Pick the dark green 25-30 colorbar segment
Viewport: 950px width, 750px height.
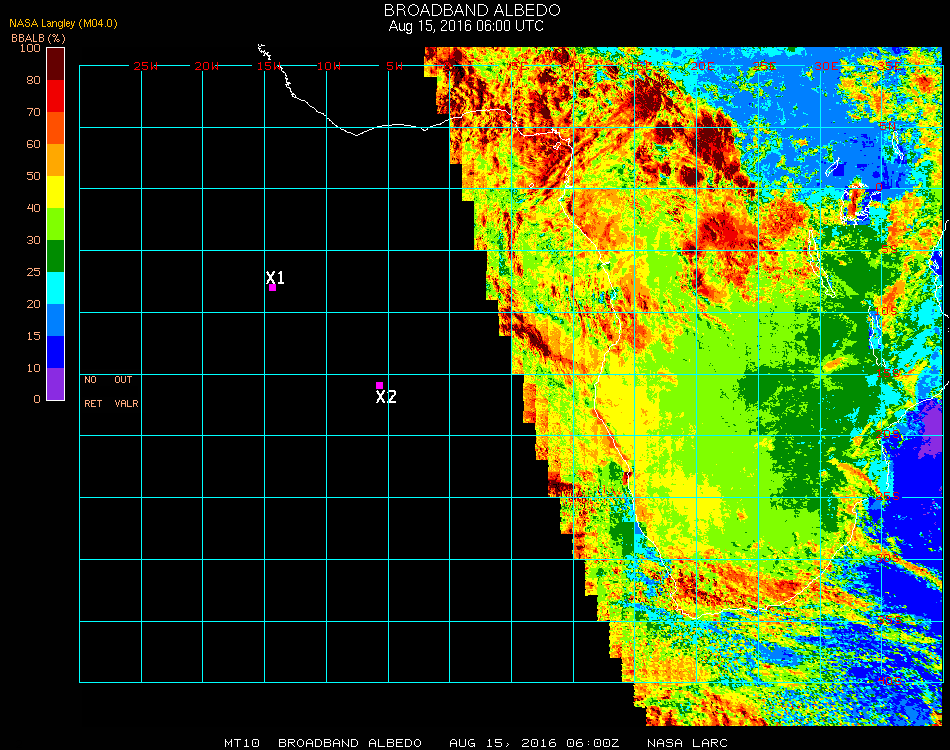click(55, 255)
